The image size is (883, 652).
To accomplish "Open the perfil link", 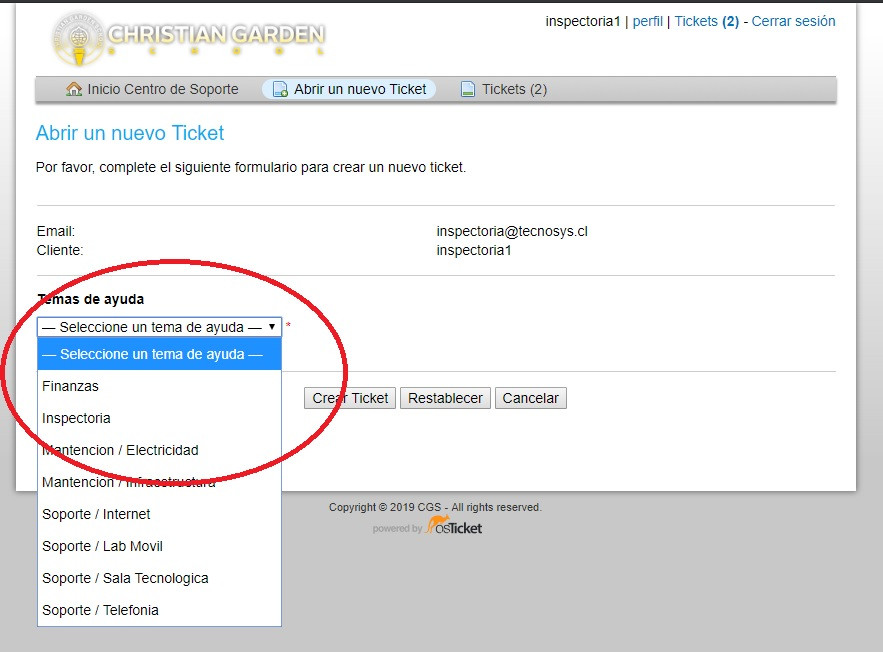I will point(647,21).
